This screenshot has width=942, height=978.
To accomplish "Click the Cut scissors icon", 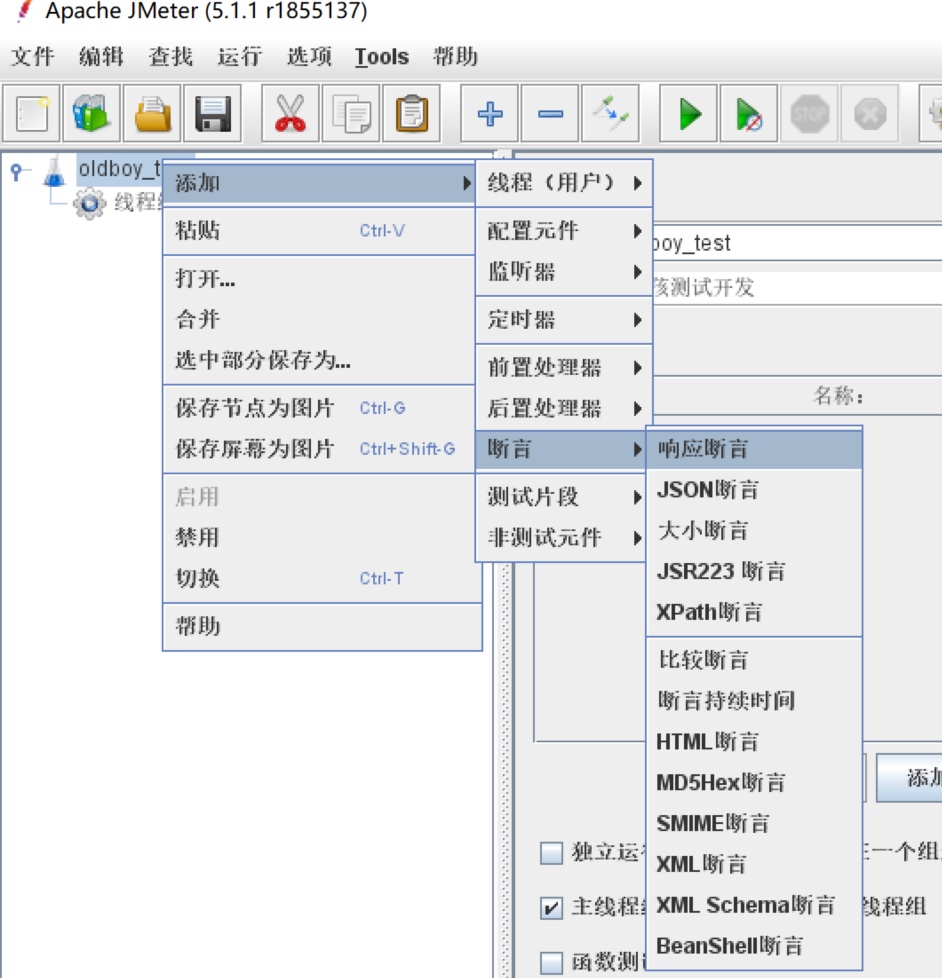I will (290, 114).
